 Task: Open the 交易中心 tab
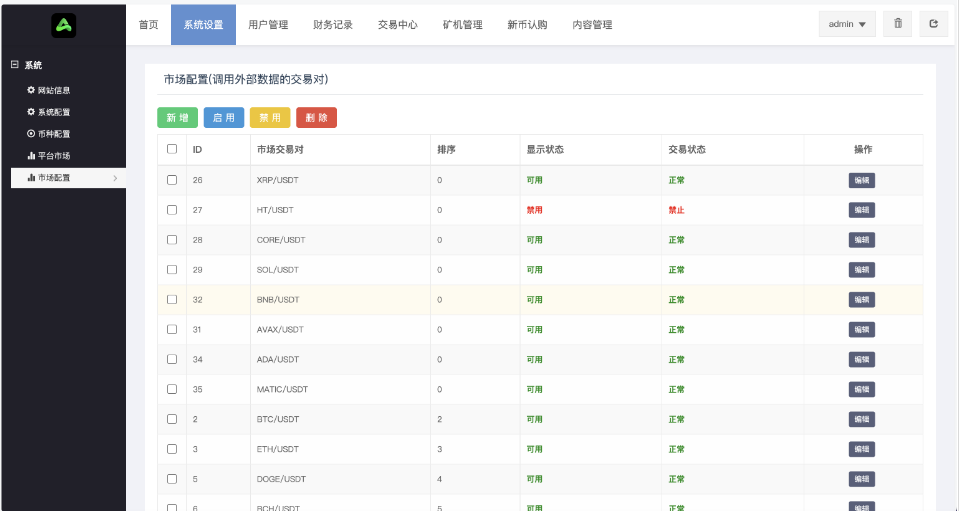point(397,24)
